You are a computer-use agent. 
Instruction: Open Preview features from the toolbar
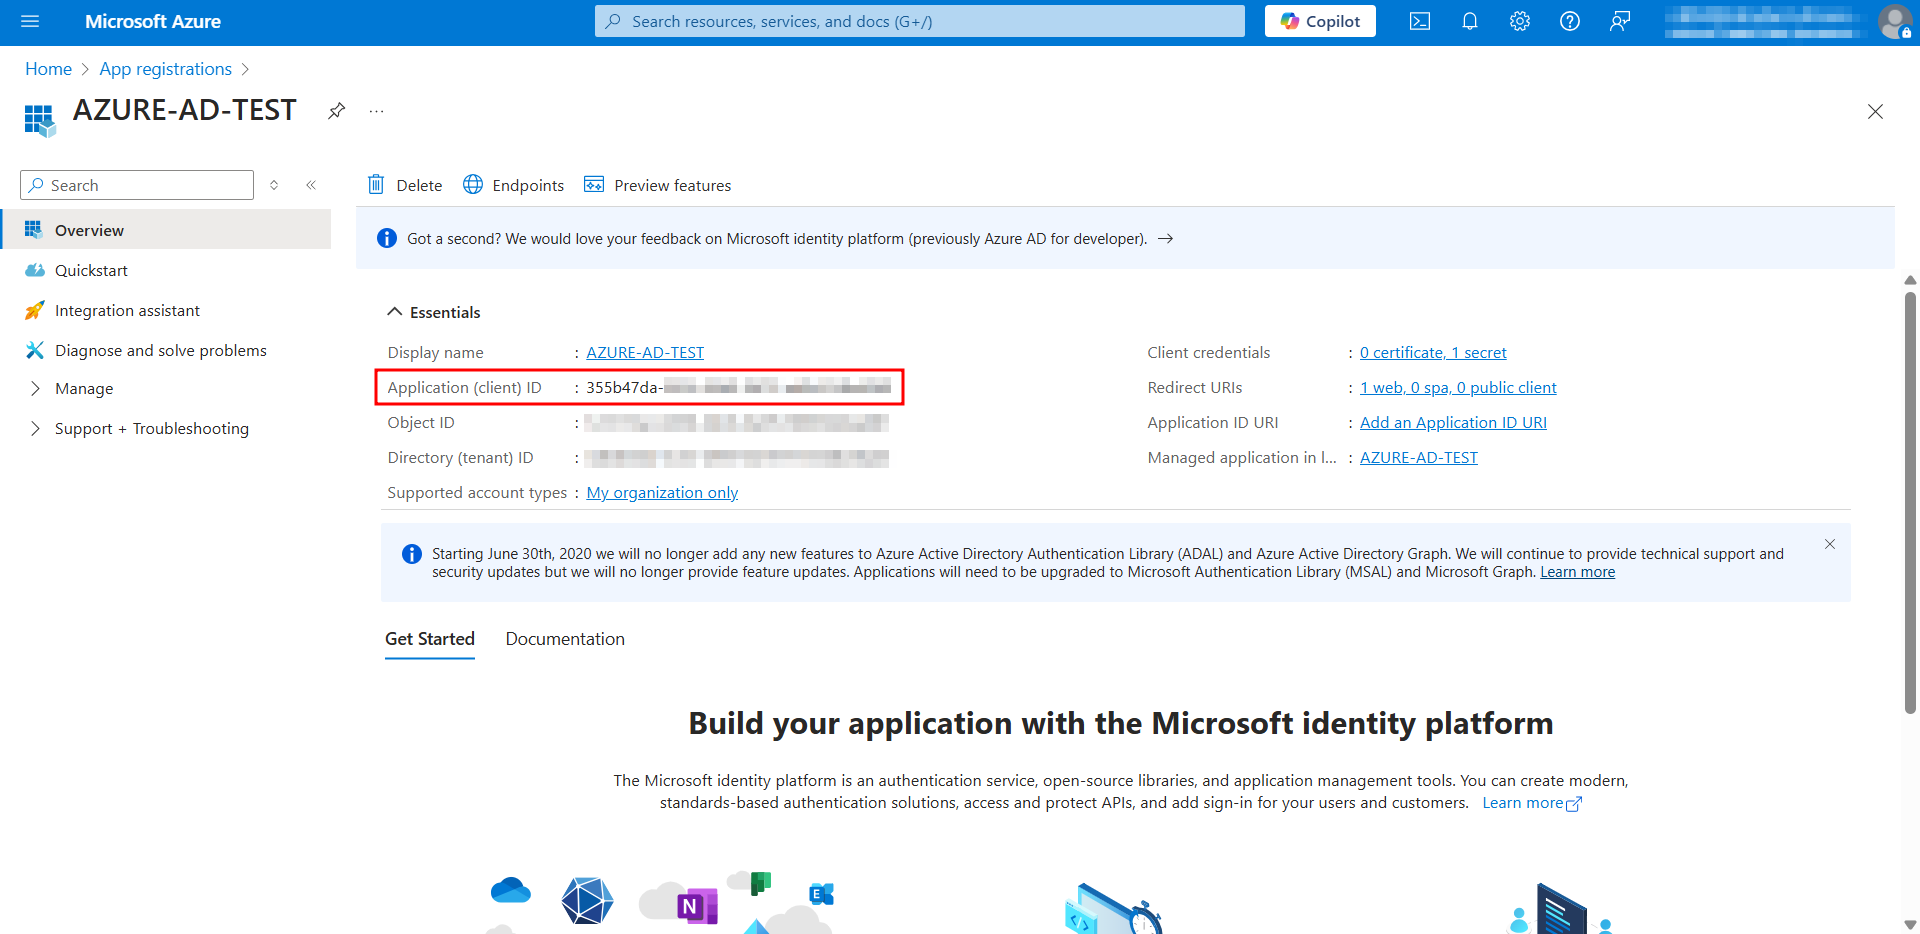tap(658, 185)
